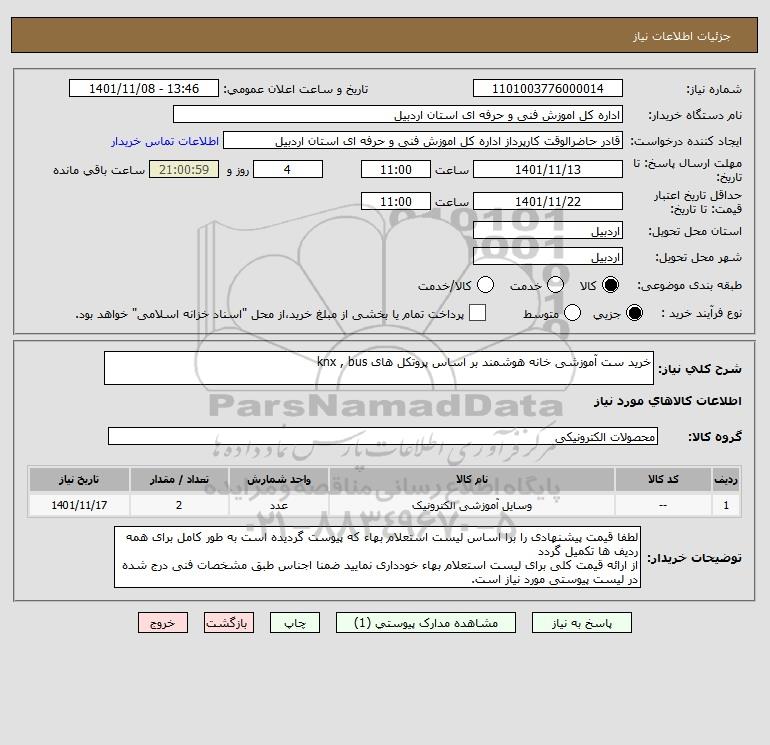Click the cell وسایل آموزشی الکترونیک
The width and height of the screenshot is (770, 745).
(x=471, y=505)
